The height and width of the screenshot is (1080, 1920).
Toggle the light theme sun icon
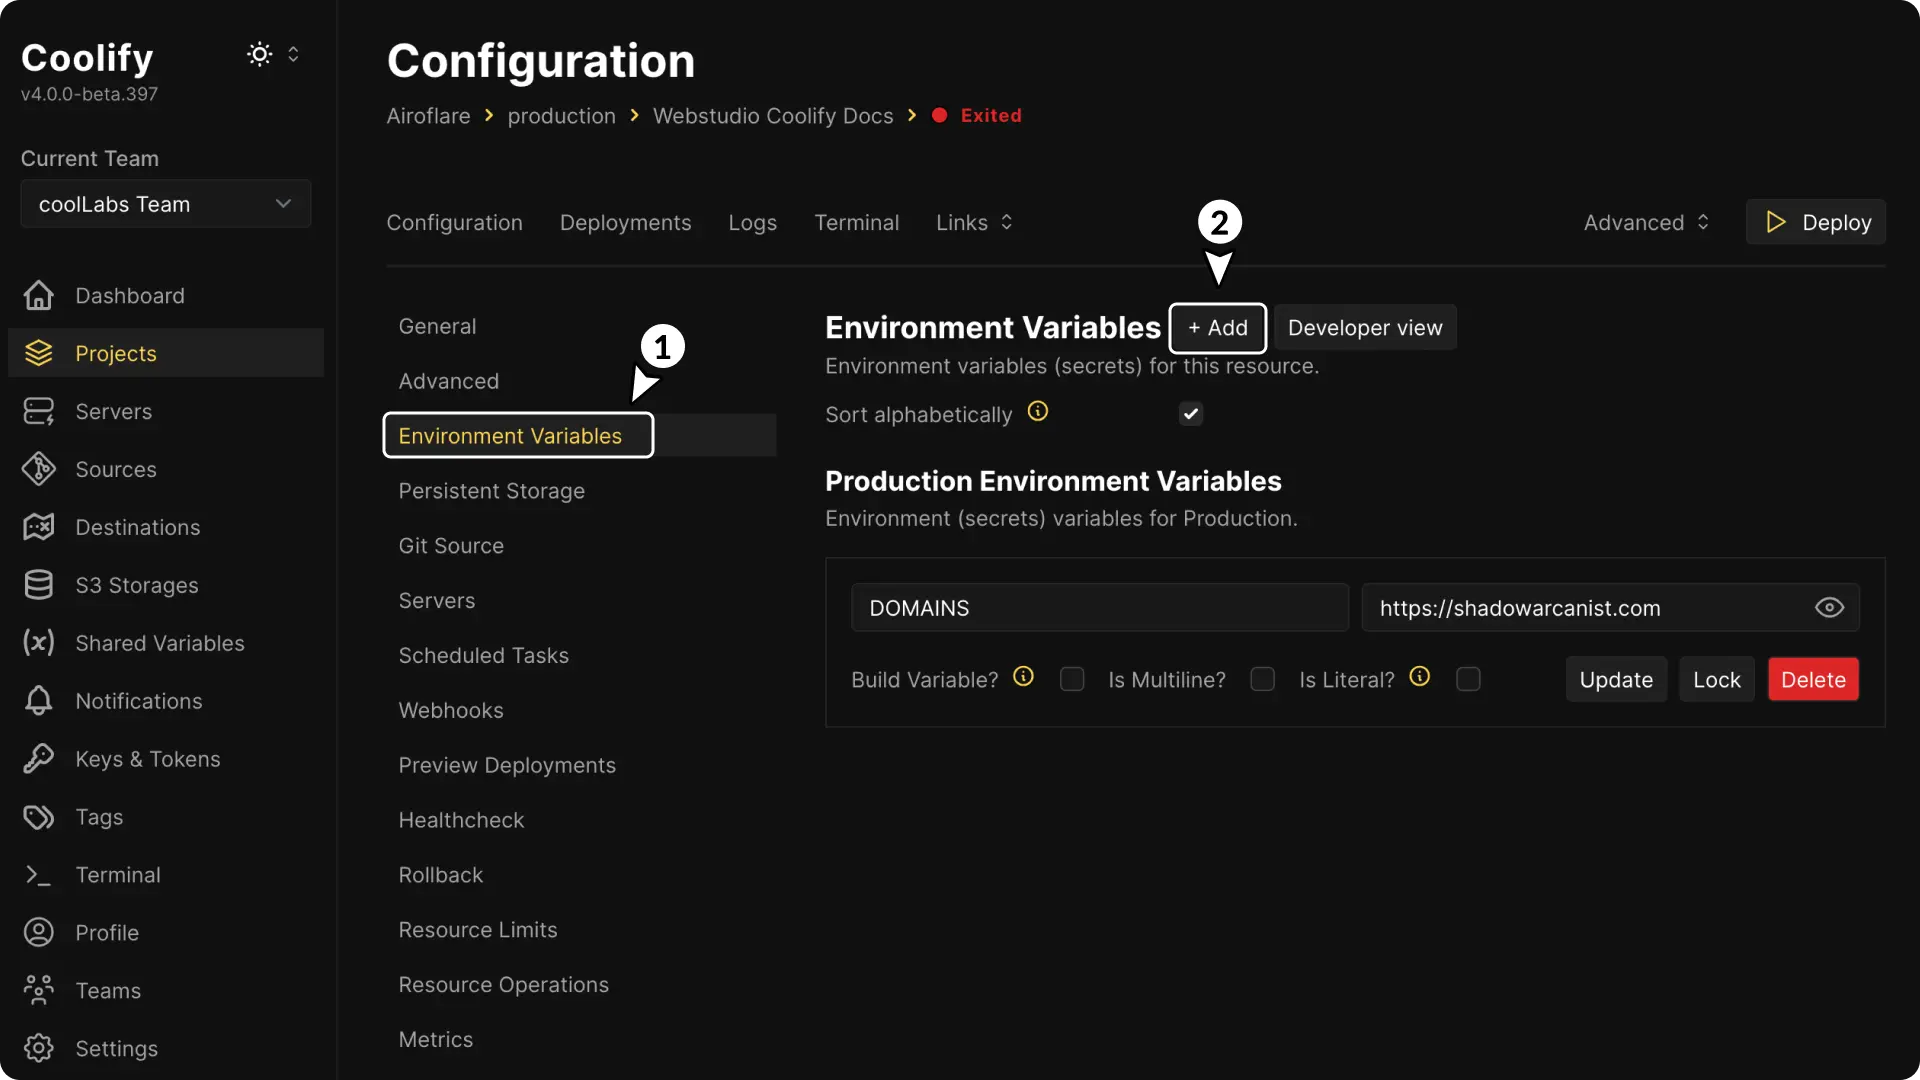click(x=260, y=54)
